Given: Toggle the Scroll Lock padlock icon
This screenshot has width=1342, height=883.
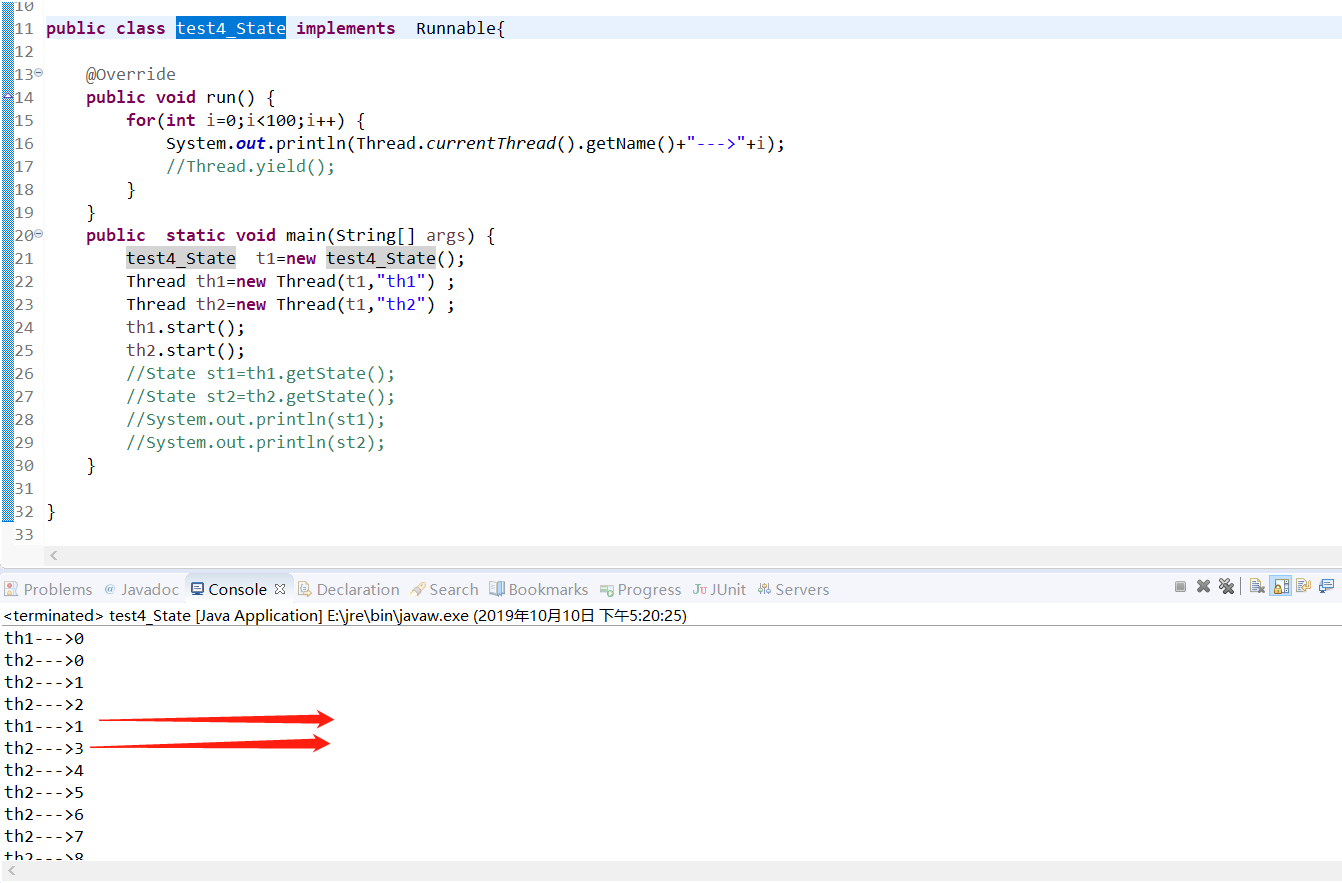Looking at the screenshot, I should [x=1280, y=586].
